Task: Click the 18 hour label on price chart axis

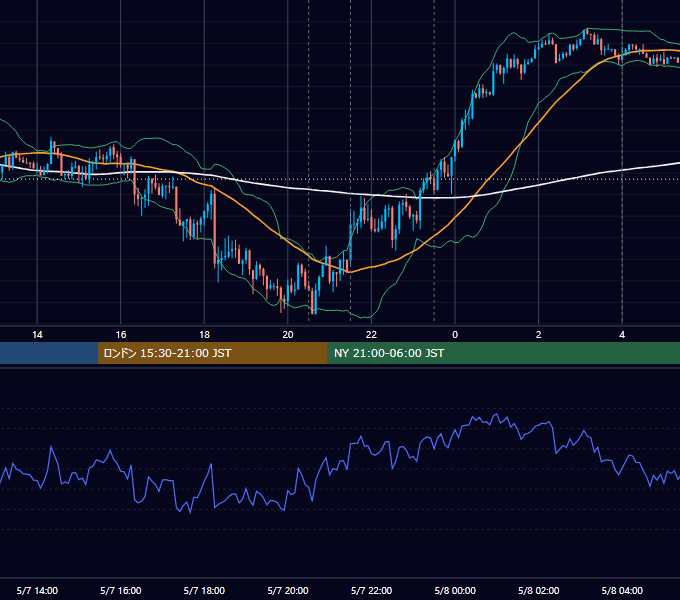Action: tap(204, 335)
